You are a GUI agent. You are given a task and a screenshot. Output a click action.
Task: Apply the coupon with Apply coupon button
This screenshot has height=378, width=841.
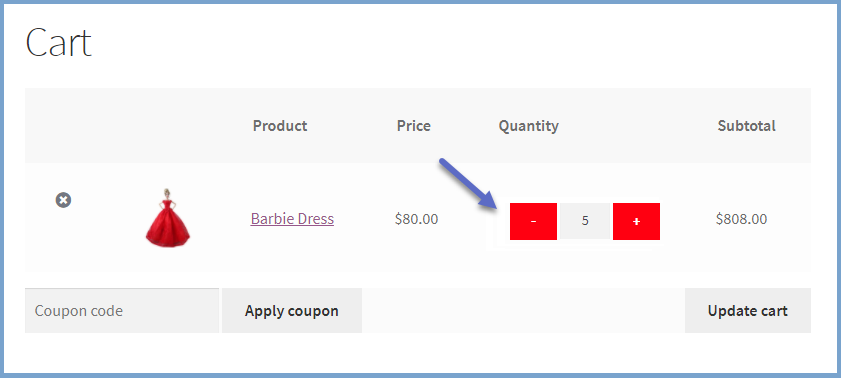pyautogui.click(x=292, y=310)
